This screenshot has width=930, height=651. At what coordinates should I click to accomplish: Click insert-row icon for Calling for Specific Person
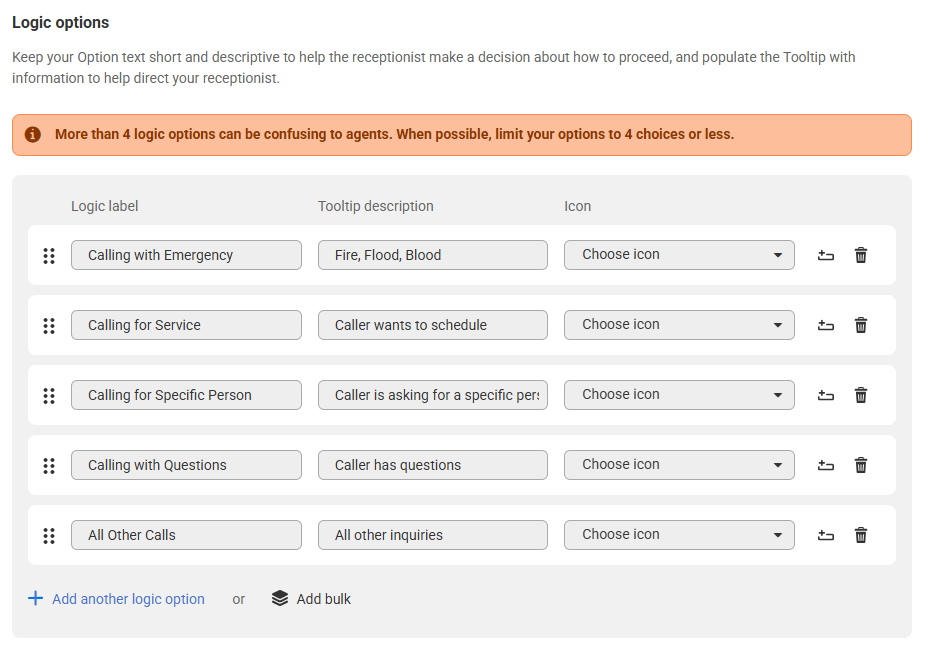click(826, 395)
